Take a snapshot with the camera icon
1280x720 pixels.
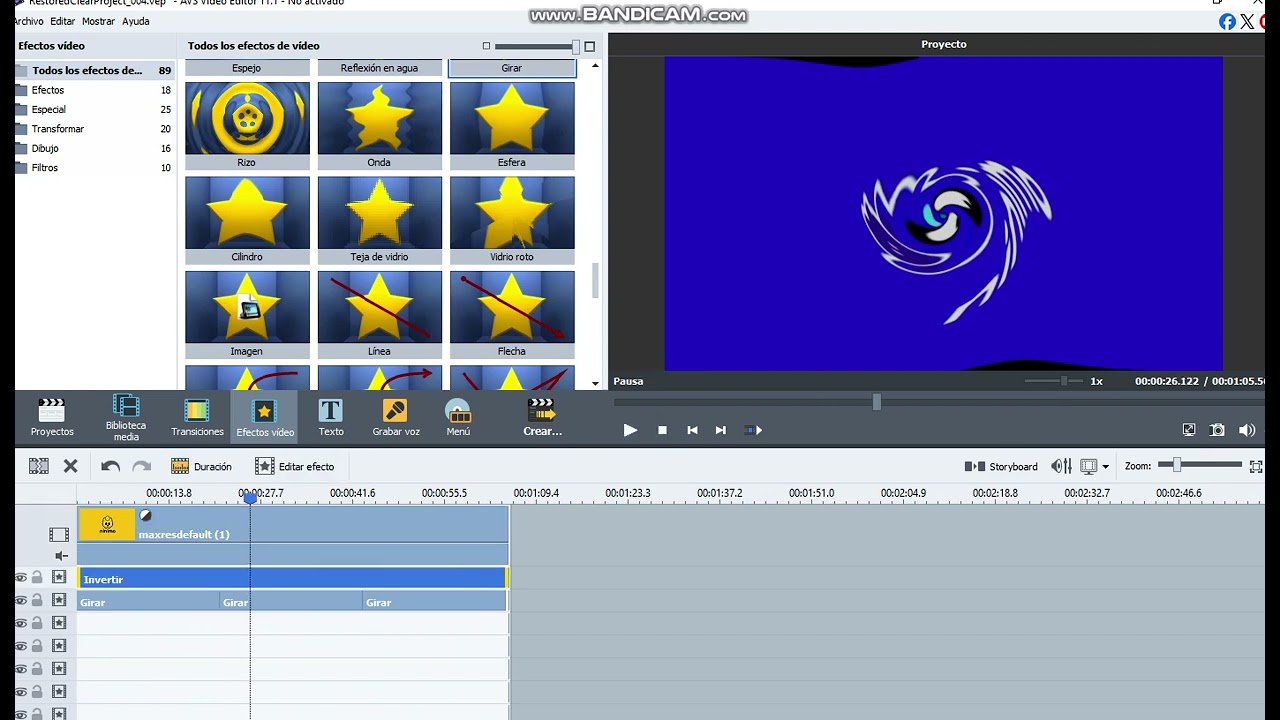pyautogui.click(x=1217, y=430)
